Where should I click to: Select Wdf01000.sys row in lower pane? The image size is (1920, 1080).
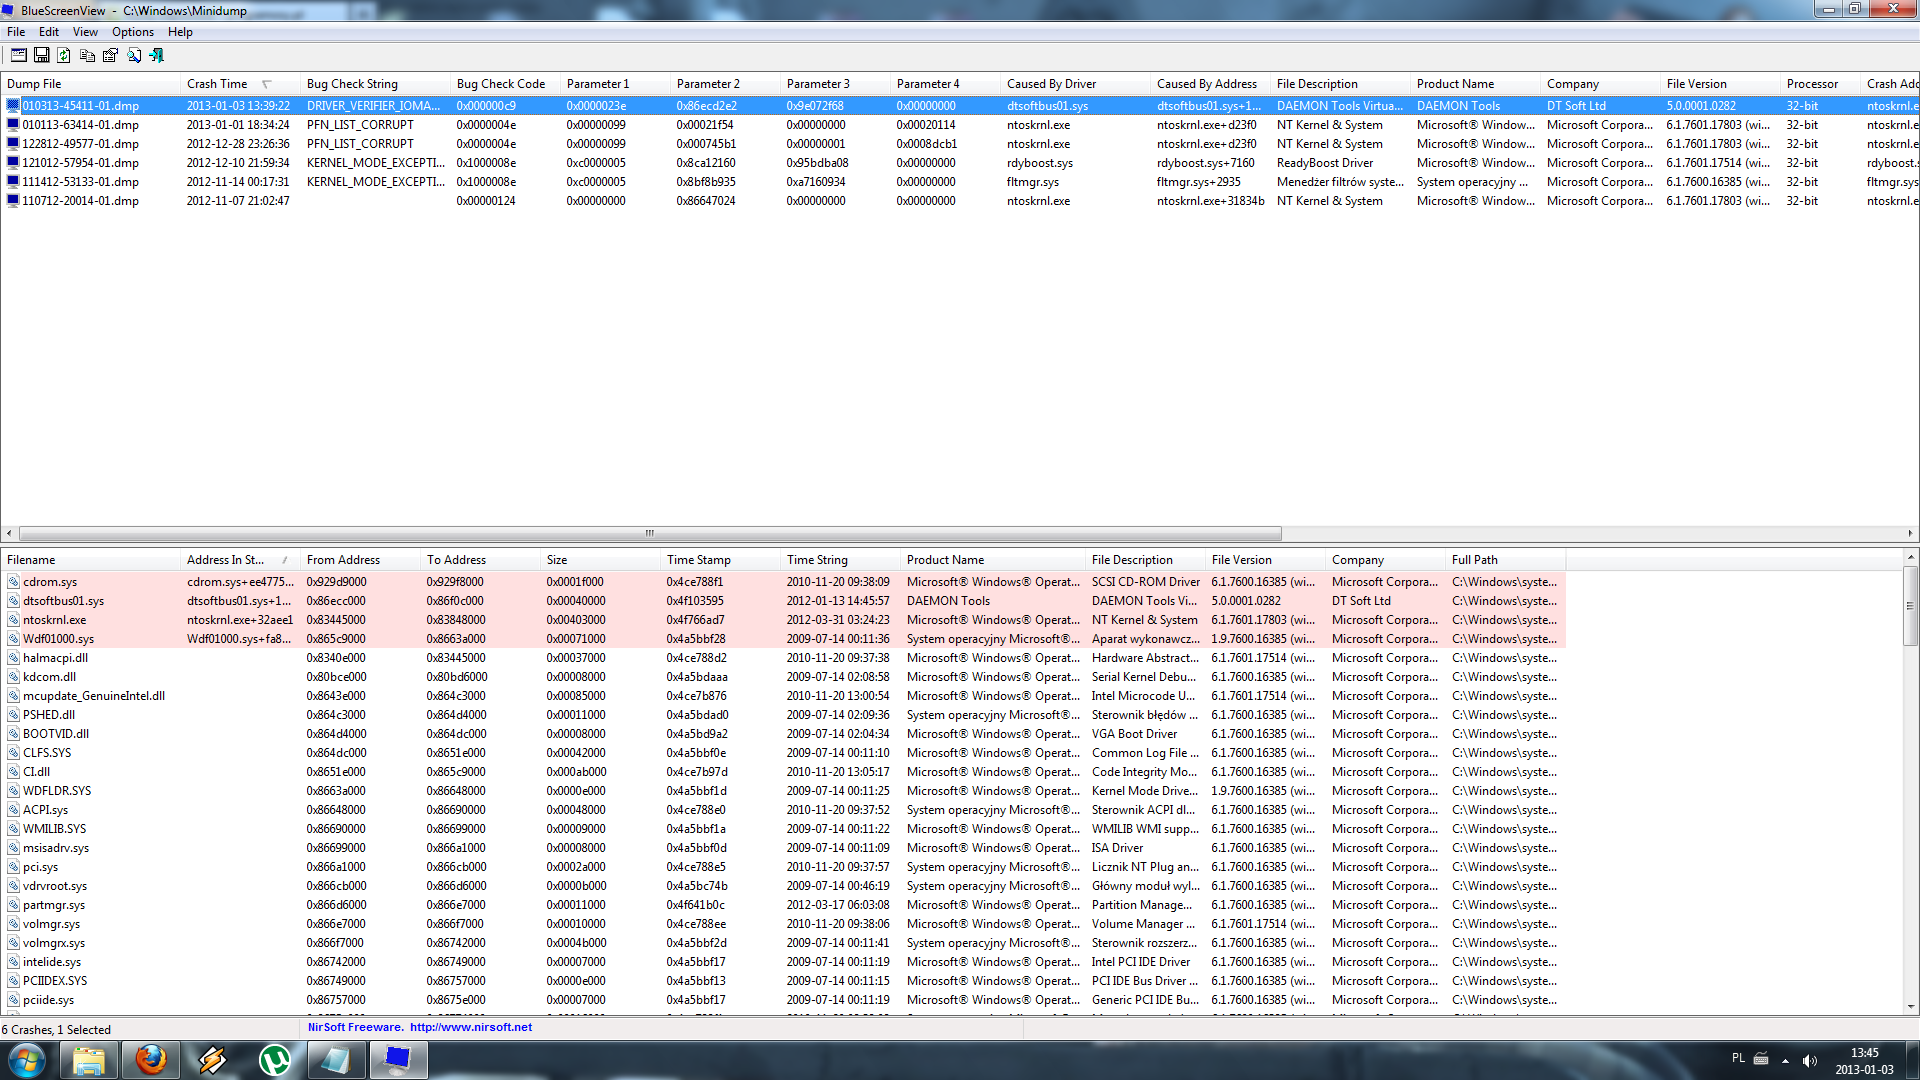pyautogui.click(x=783, y=639)
